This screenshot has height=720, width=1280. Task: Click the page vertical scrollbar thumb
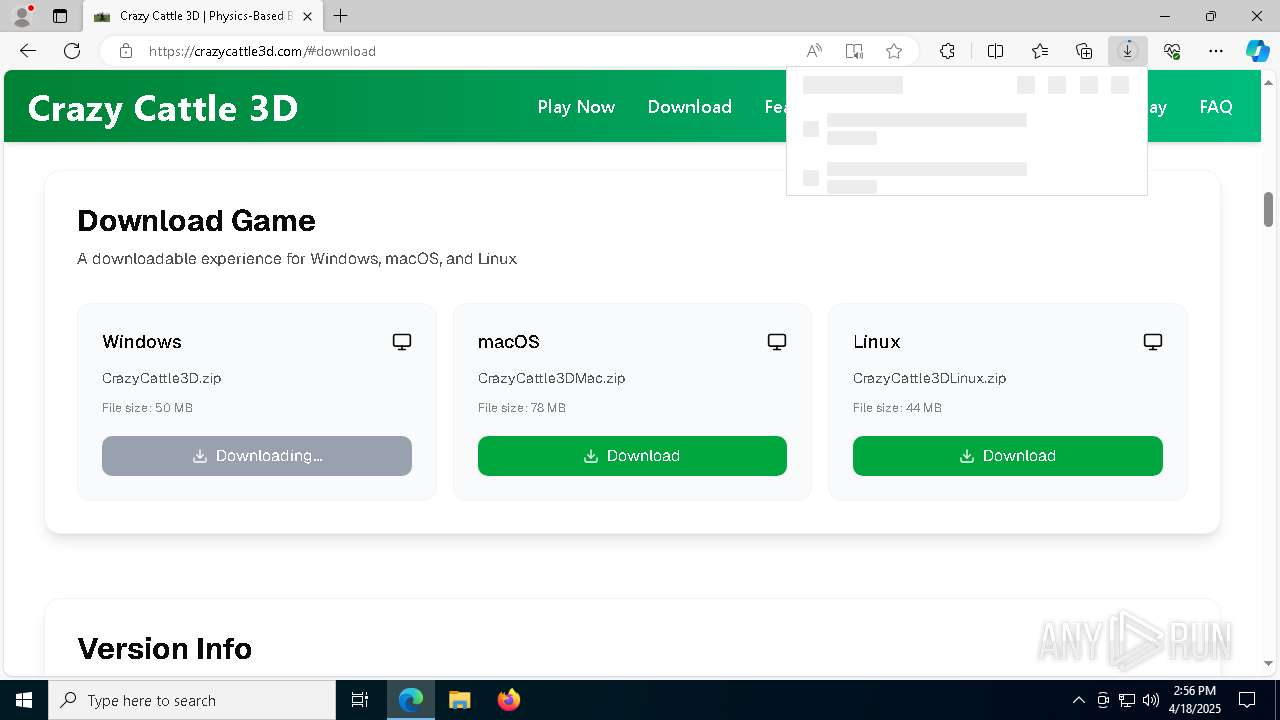tap(1268, 209)
